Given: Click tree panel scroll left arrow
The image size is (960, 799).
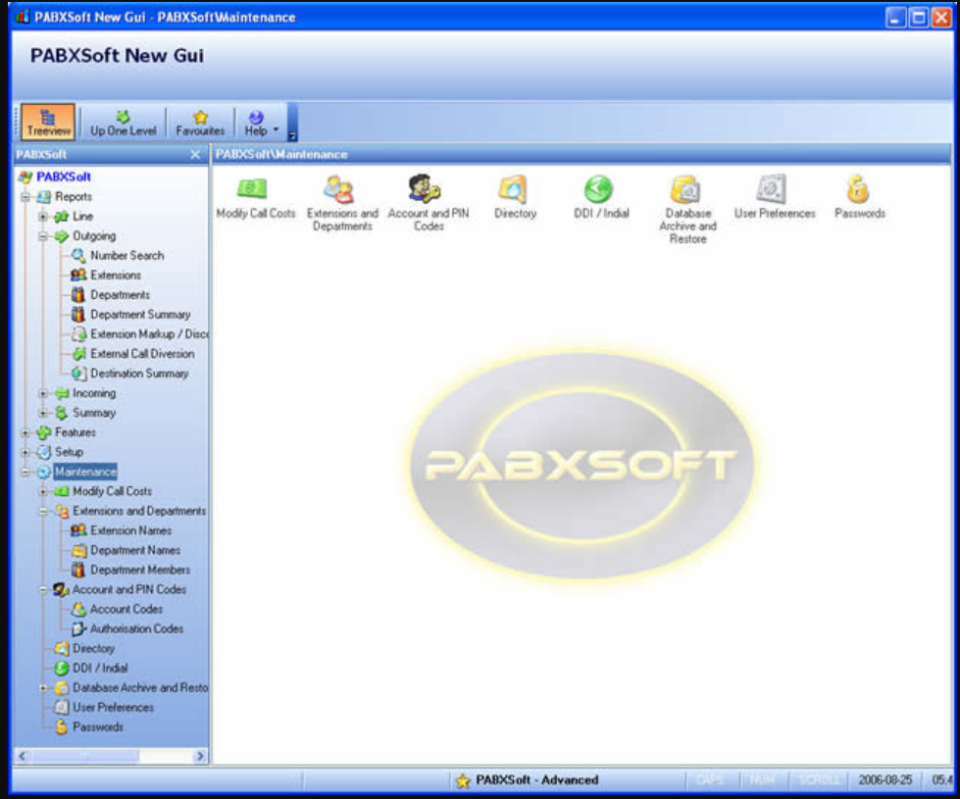Looking at the screenshot, I should tap(22, 756).
